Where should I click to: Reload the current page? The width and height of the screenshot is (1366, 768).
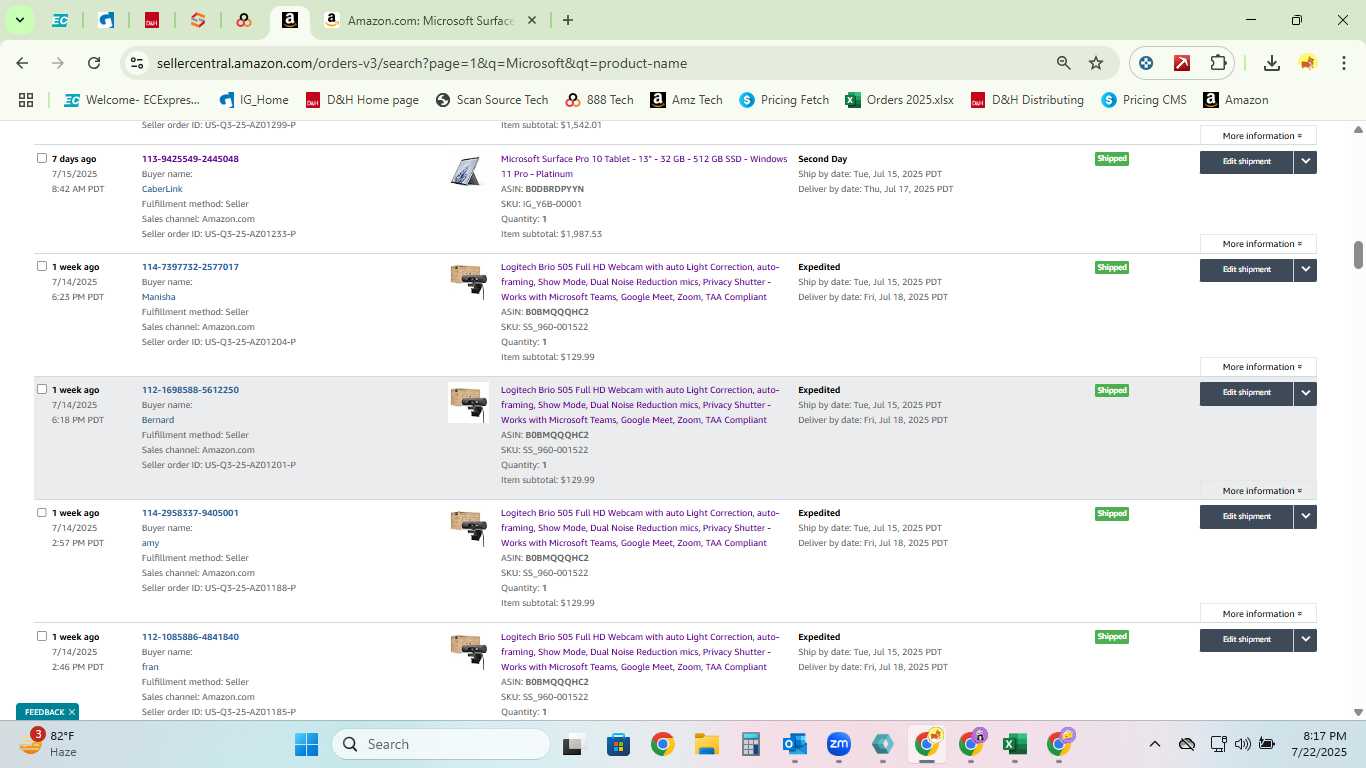[94, 63]
